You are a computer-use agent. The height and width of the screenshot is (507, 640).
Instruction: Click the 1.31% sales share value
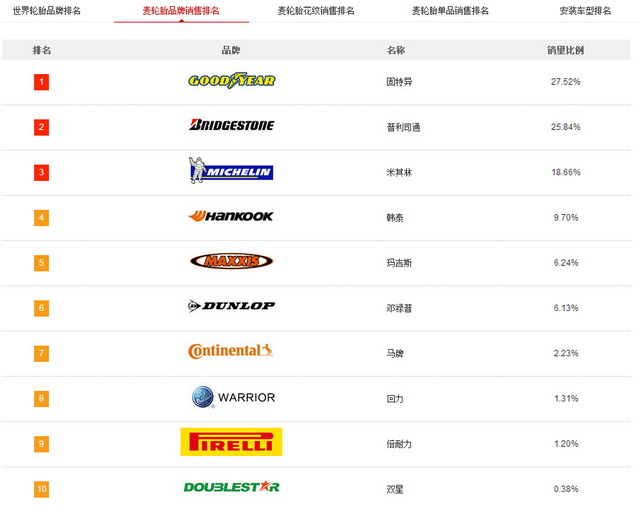pyautogui.click(x=566, y=398)
